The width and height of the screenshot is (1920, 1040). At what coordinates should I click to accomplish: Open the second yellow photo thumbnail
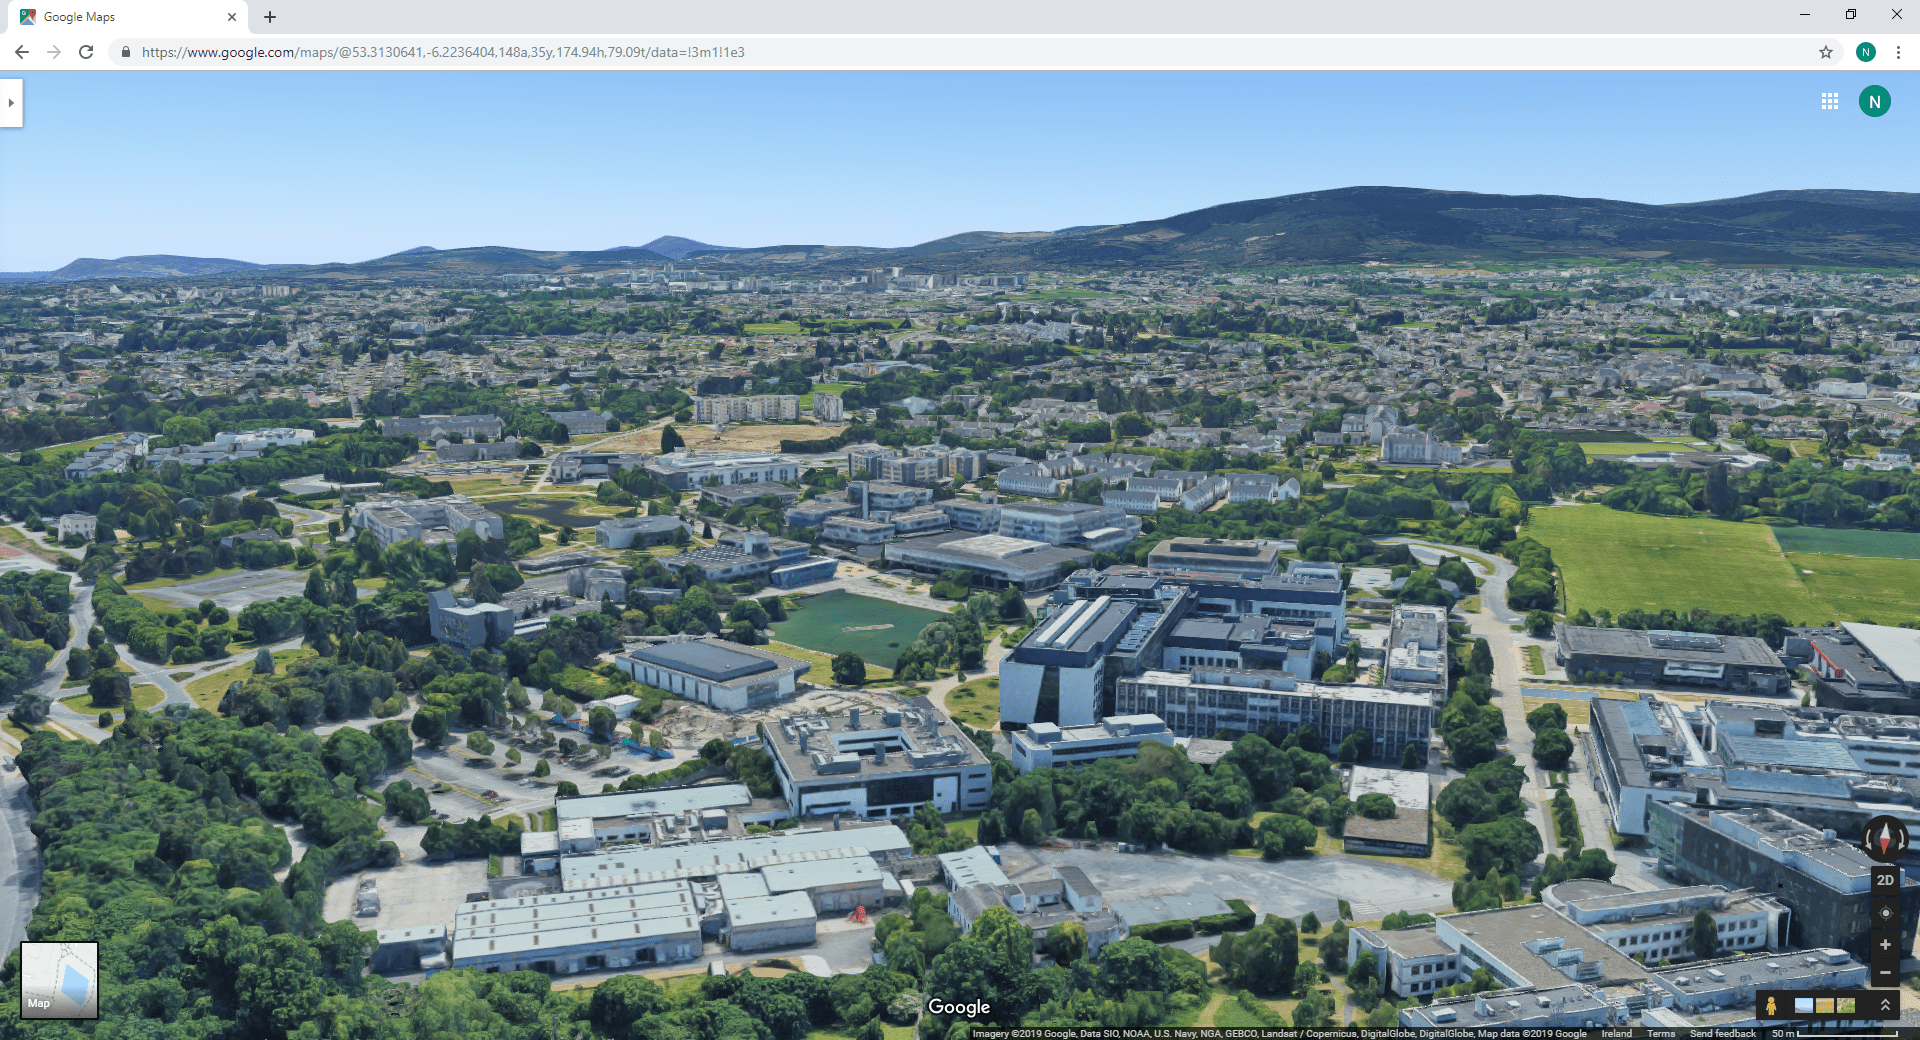1825,1005
